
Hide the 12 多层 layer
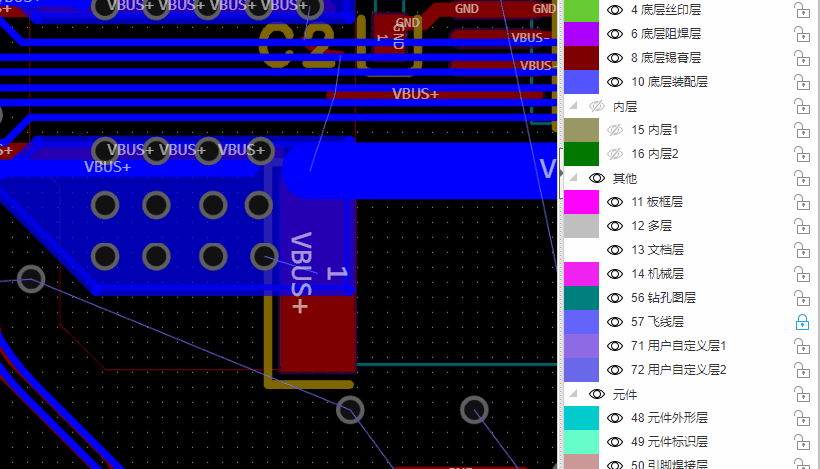(x=615, y=226)
